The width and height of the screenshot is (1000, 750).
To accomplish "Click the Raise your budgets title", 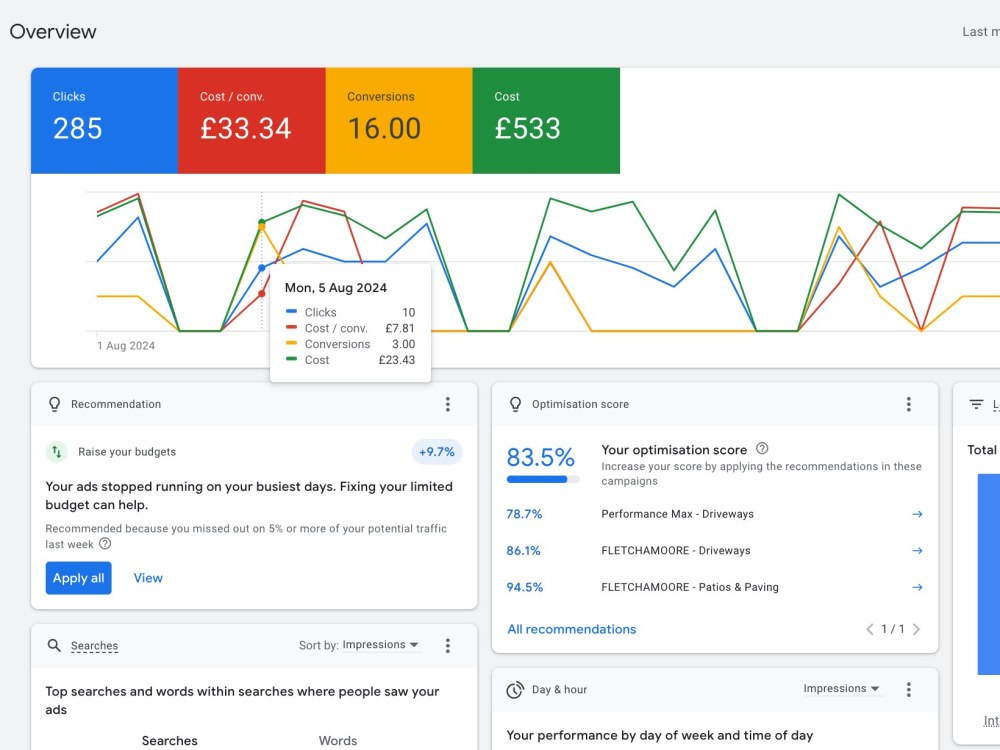I will 127,452.
